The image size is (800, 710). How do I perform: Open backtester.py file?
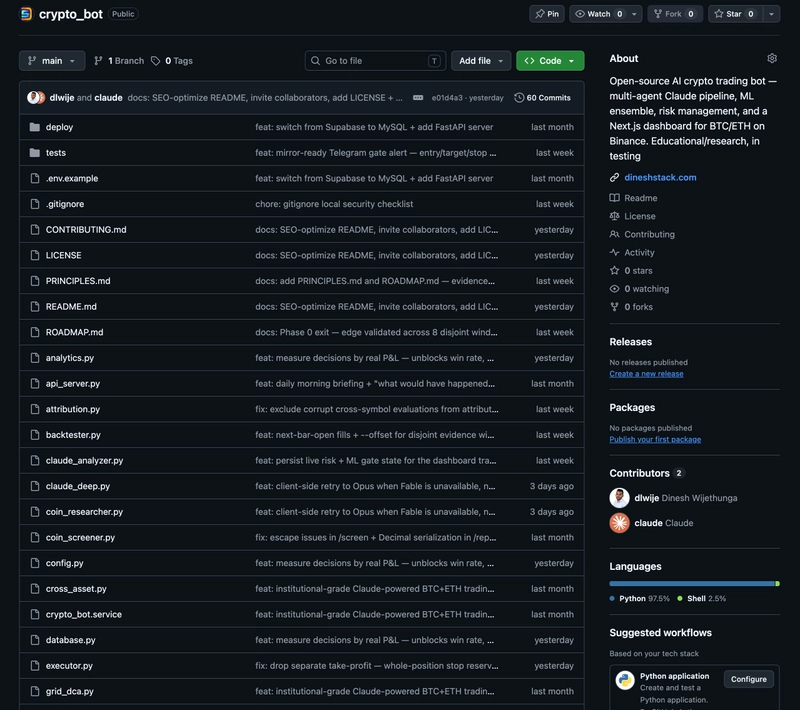point(73,435)
